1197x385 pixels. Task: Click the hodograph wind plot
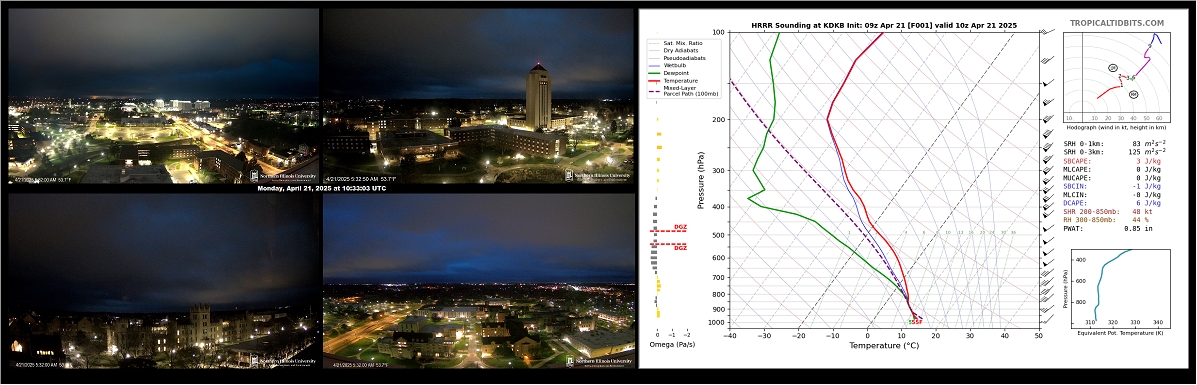pyautogui.click(x=1117, y=76)
